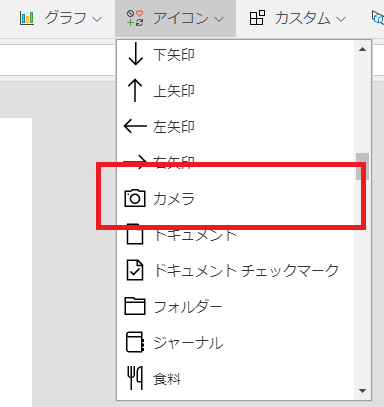The image size is (384, 407).
Task: Select the document icon (ドキュメント)
Action: (x=235, y=235)
